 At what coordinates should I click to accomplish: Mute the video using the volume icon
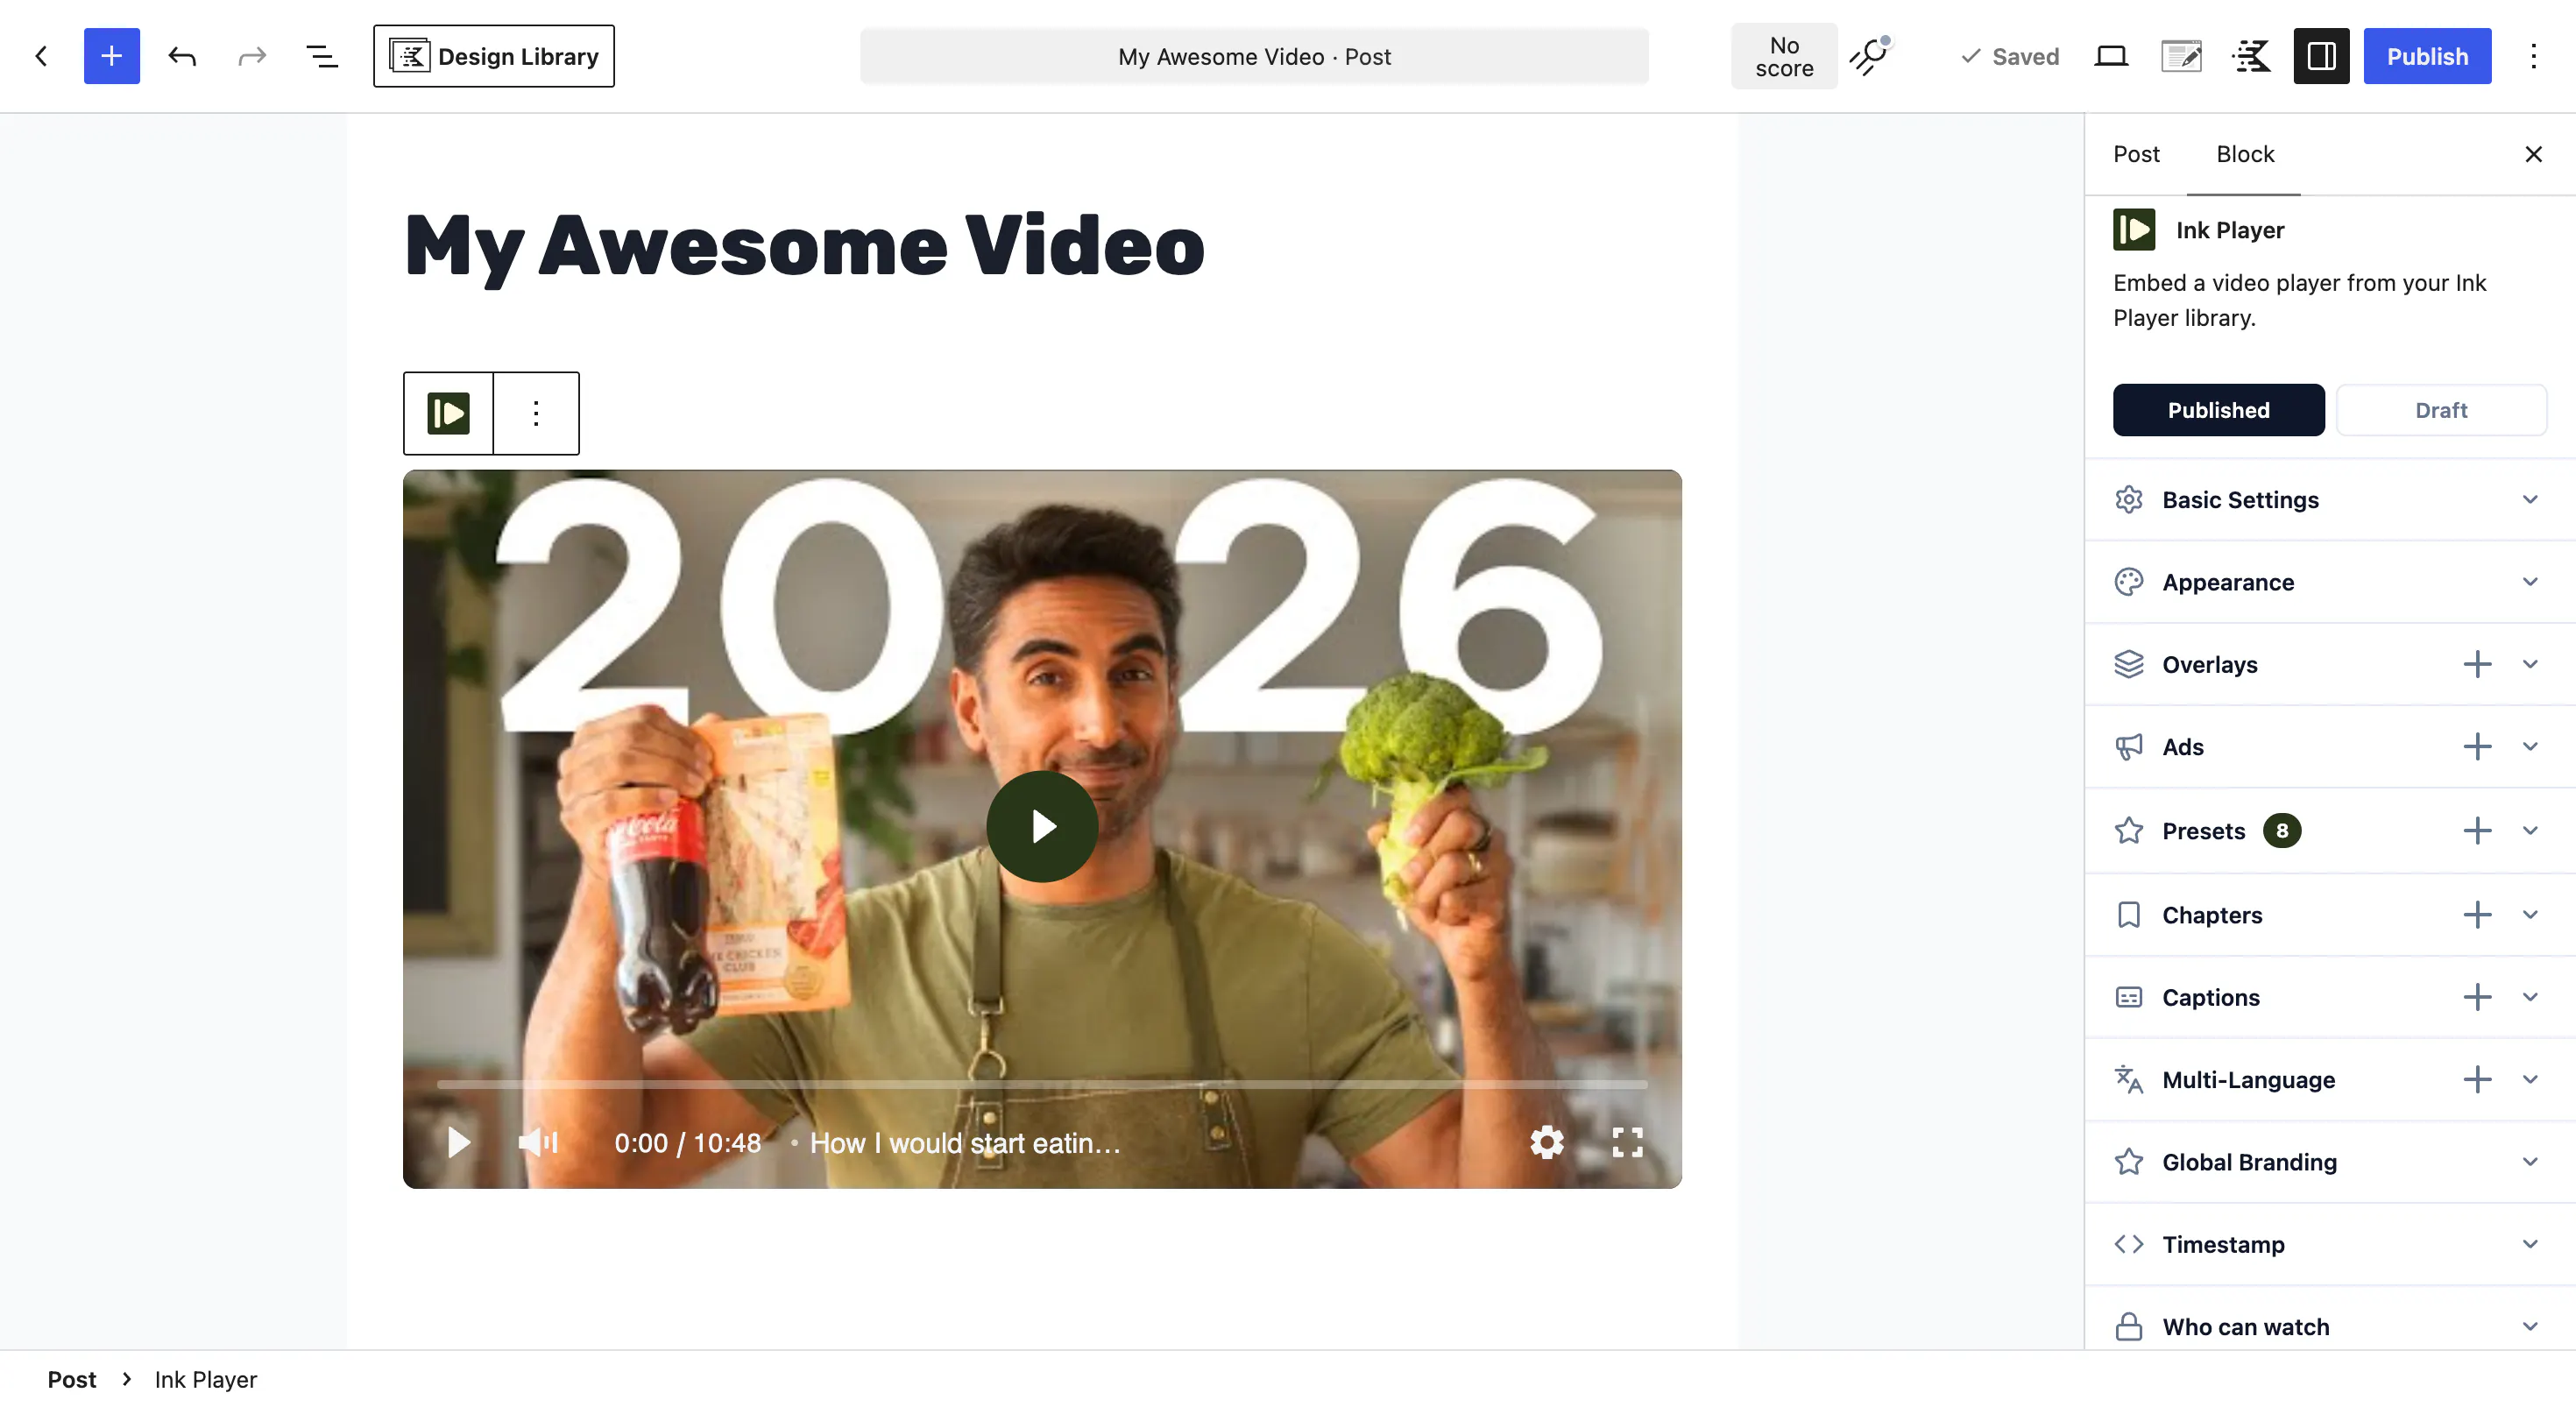point(538,1142)
